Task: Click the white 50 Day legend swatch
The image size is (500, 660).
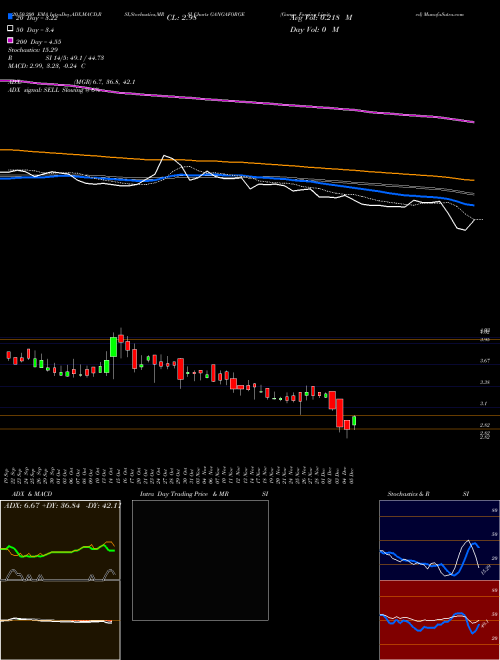Action: (x=10, y=29)
